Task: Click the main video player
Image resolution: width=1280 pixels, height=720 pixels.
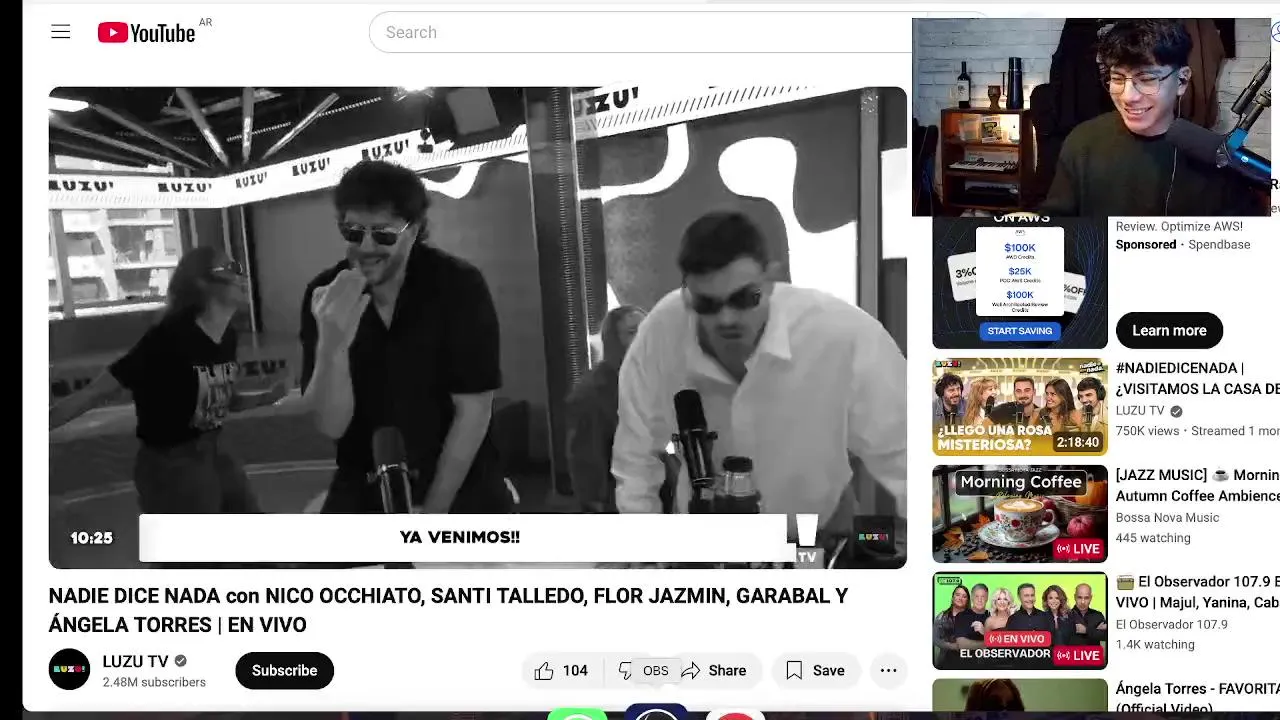Action: (478, 328)
